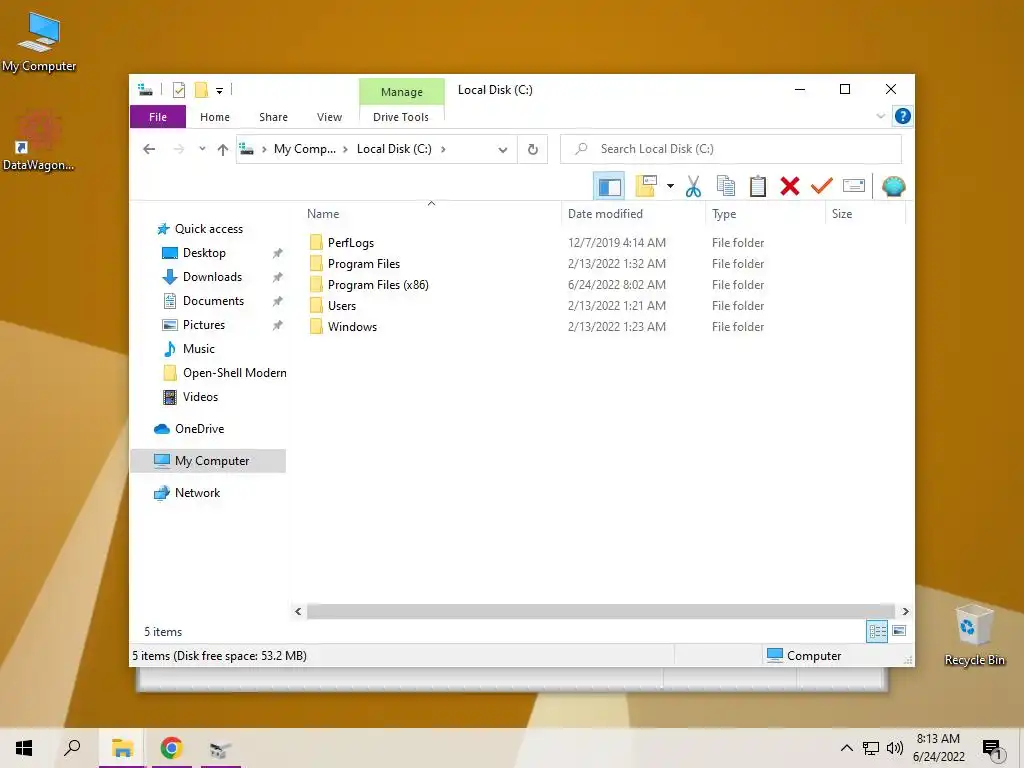Click the Classic Explorer shell settings icon

pos(893,187)
